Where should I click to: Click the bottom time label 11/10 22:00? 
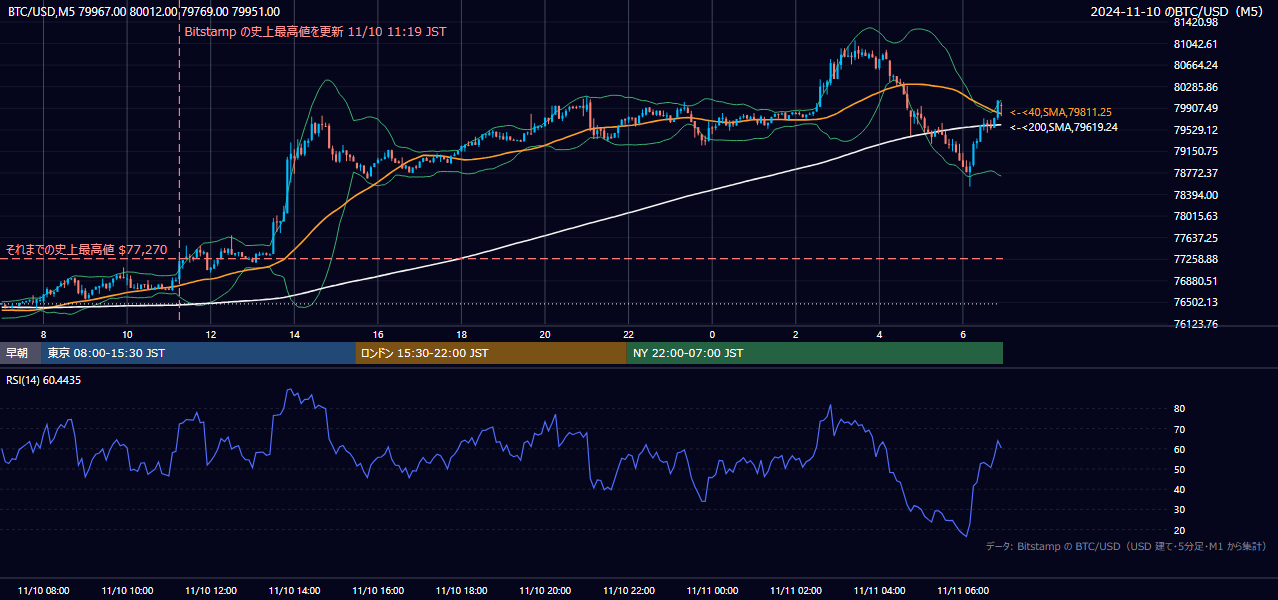click(628, 591)
